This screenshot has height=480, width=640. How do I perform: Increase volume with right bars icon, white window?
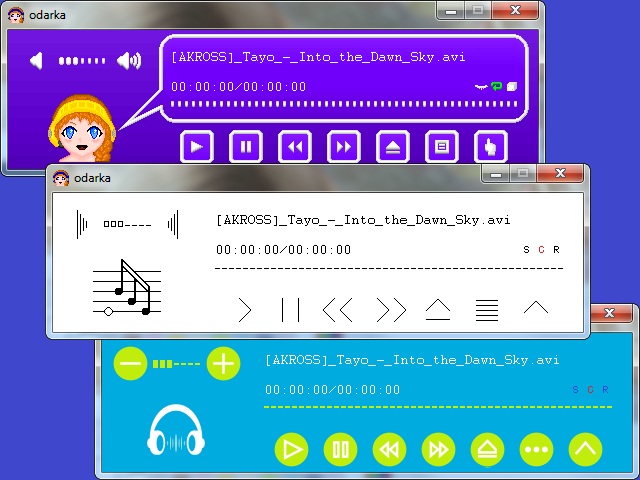[x=173, y=224]
